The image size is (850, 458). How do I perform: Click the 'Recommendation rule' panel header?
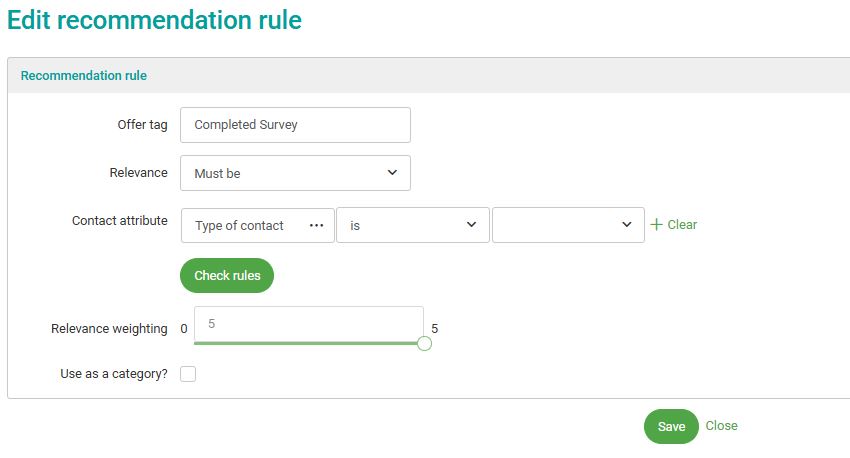84,75
